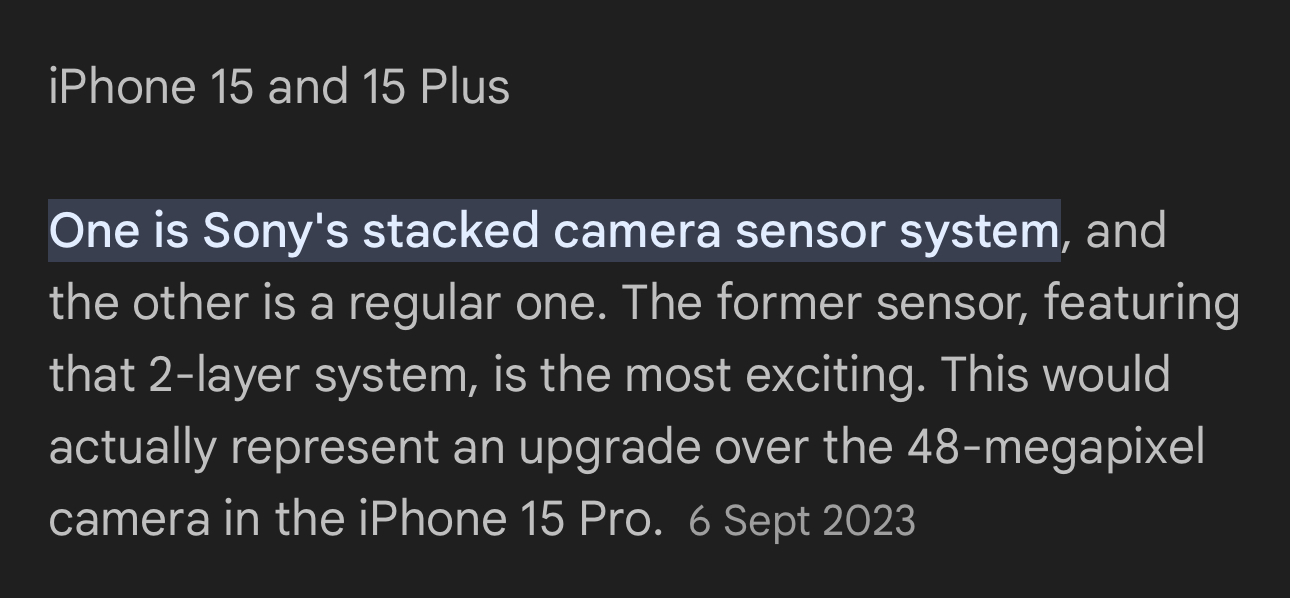Click 'Sony's' in the highlighted text
Image resolution: width=1290 pixels, height=598 pixels.
click(276, 232)
